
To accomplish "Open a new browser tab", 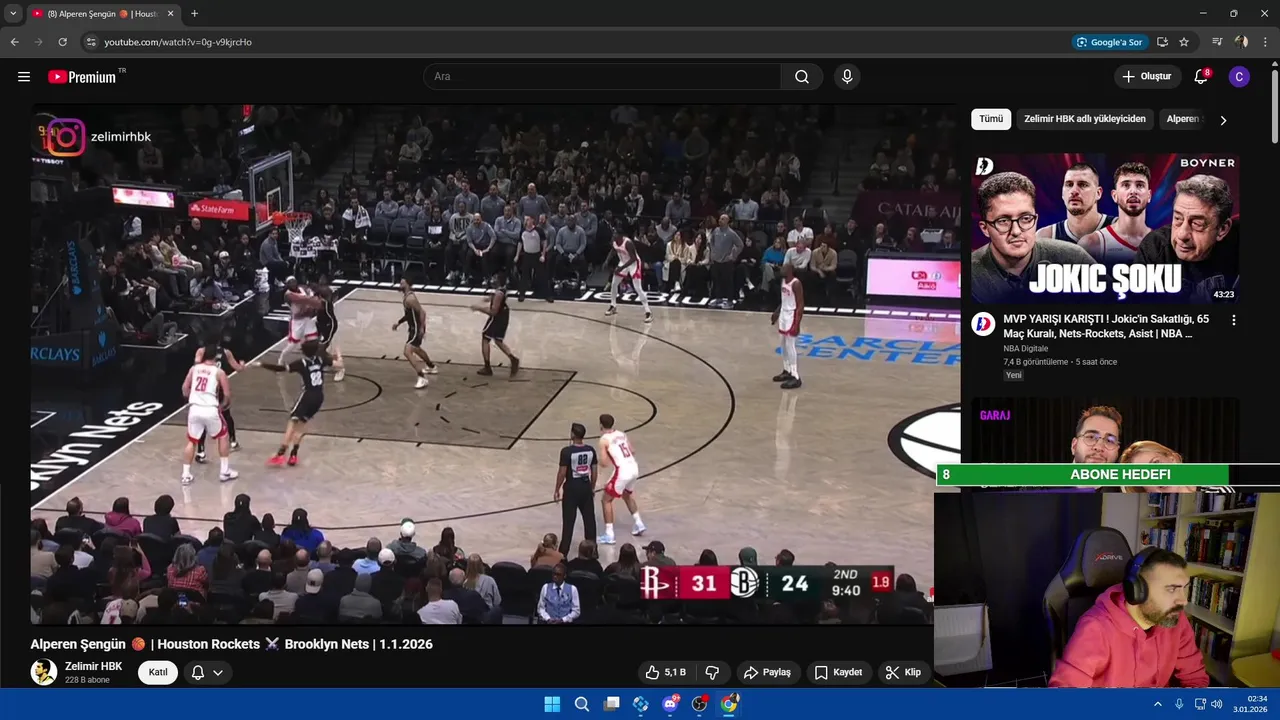I will click(194, 13).
